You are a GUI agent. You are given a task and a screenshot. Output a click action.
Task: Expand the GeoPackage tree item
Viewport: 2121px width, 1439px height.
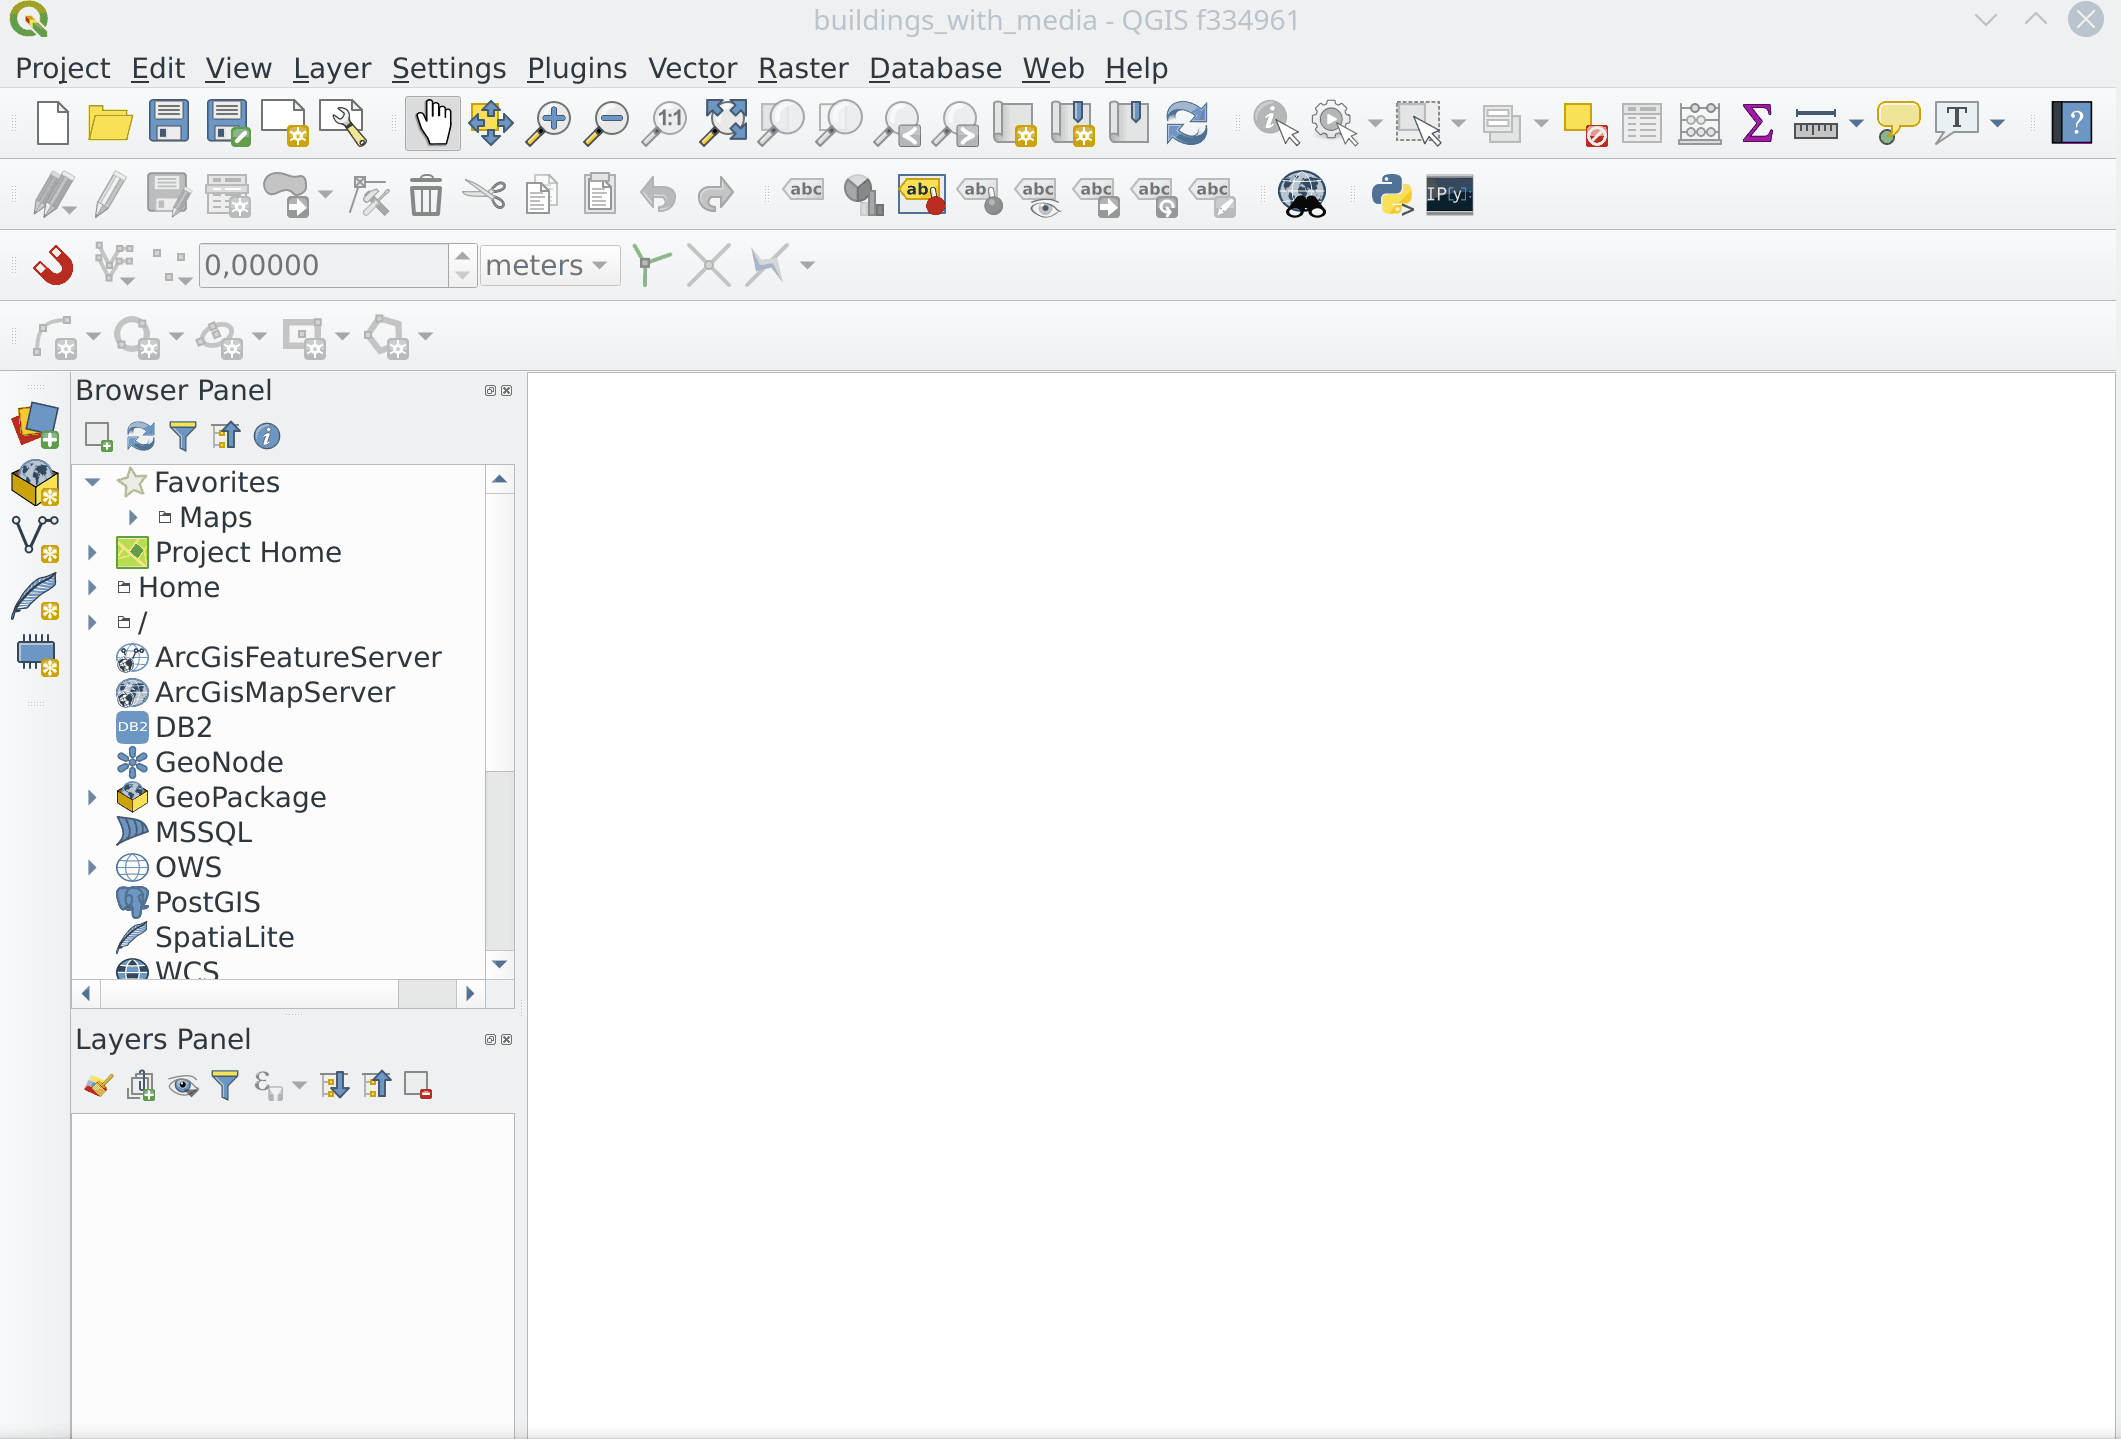point(92,797)
